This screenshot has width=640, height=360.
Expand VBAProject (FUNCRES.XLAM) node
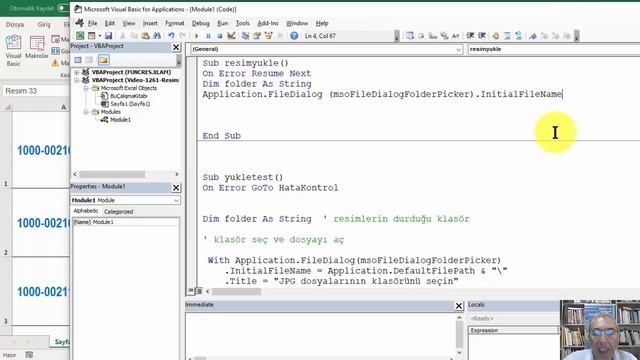tap(76, 72)
